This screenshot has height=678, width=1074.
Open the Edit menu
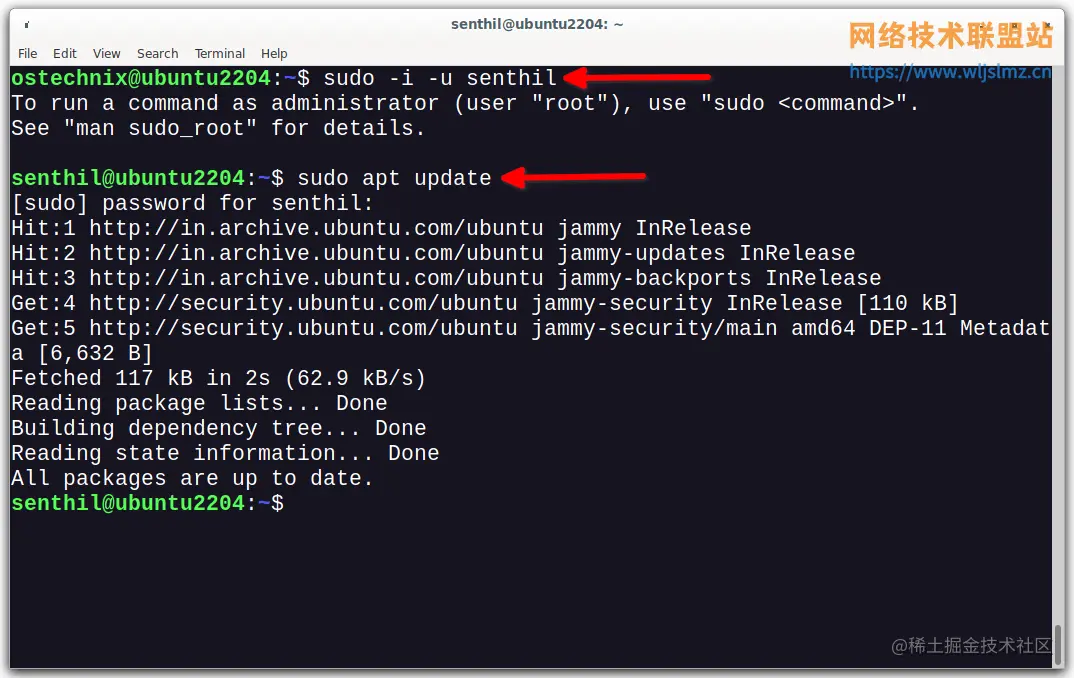[64, 53]
